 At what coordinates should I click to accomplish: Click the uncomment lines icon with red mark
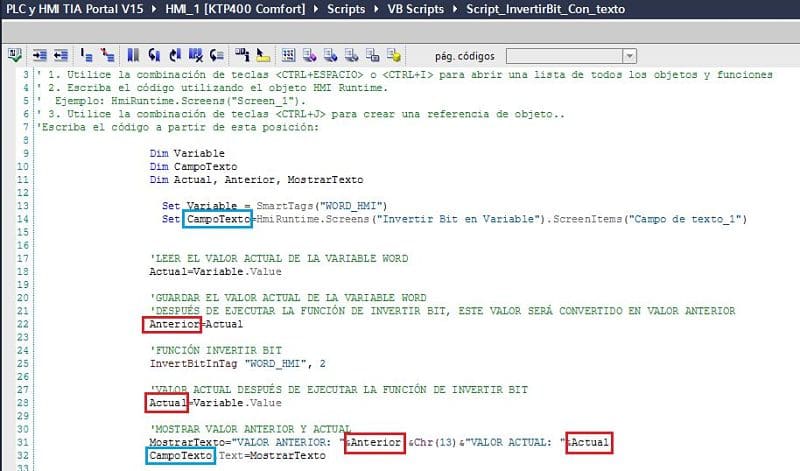(107, 55)
